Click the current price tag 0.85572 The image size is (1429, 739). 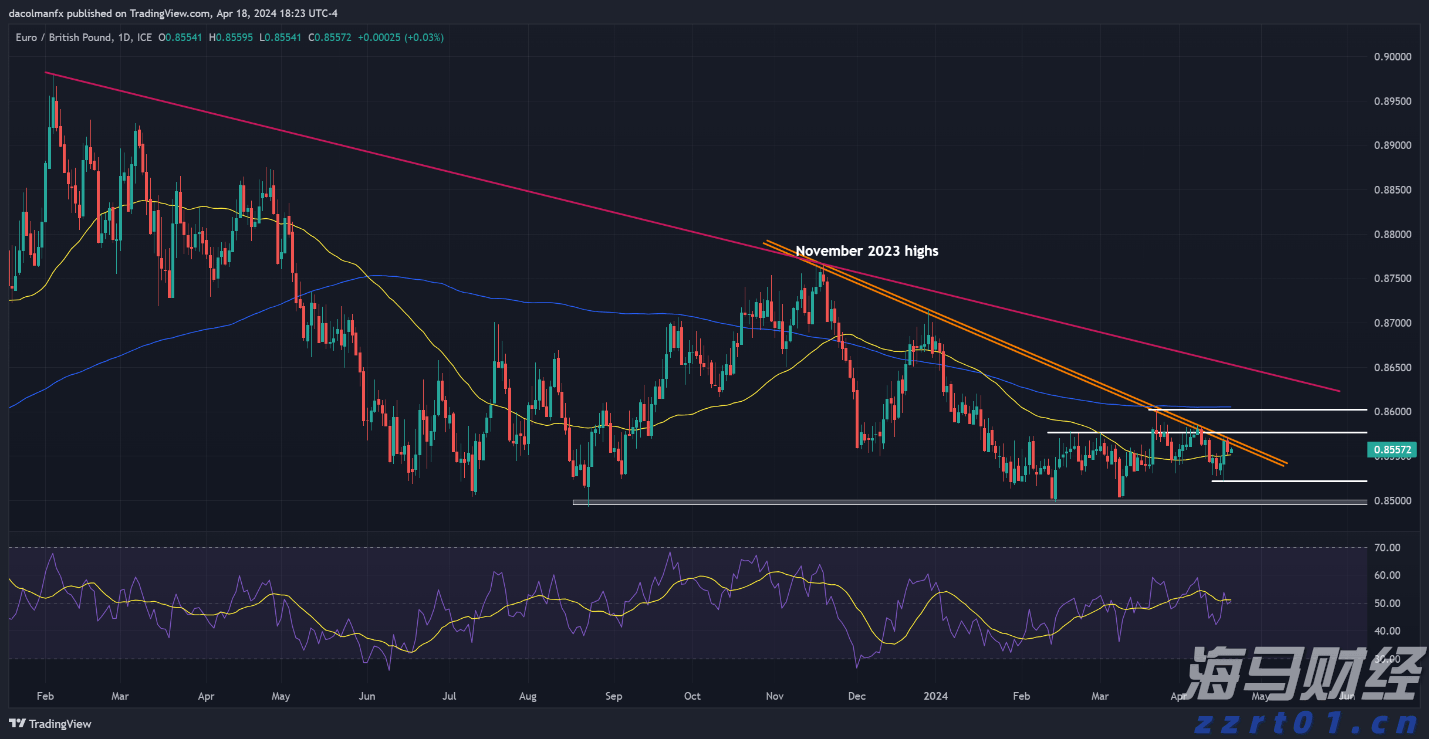pos(1391,451)
